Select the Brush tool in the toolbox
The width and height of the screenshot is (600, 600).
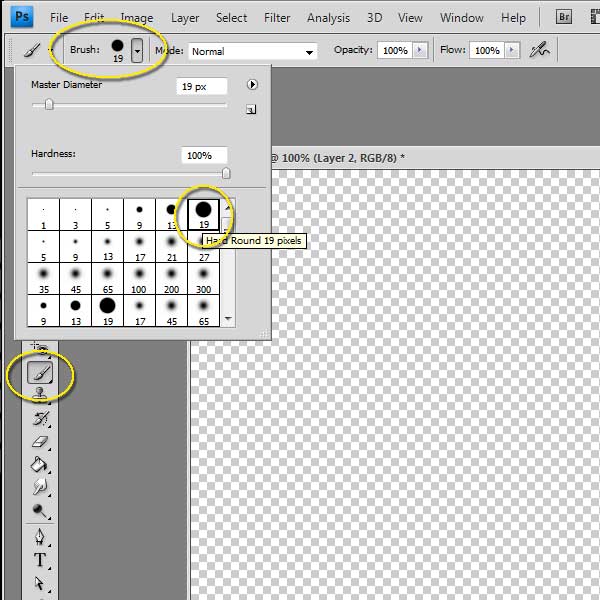pos(40,372)
